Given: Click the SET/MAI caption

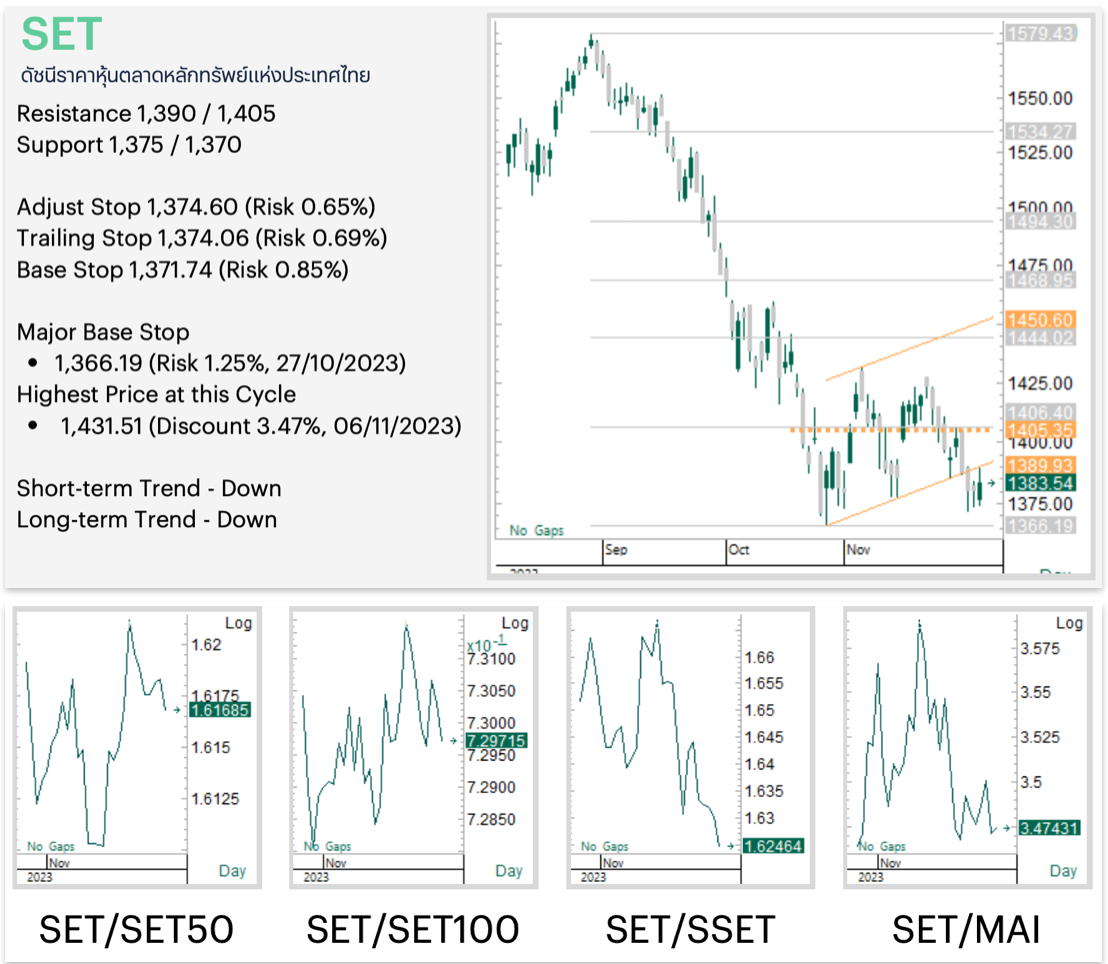Looking at the screenshot, I should point(966,929).
